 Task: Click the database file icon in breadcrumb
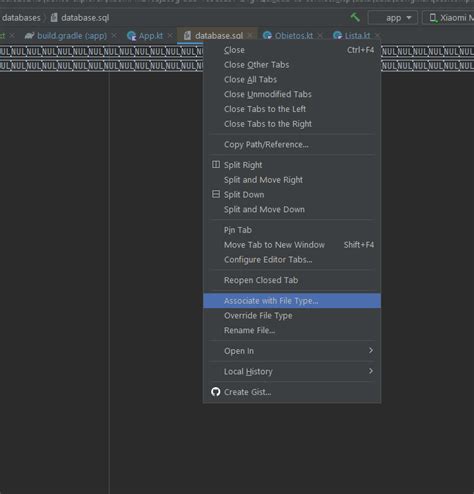click(54, 17)
